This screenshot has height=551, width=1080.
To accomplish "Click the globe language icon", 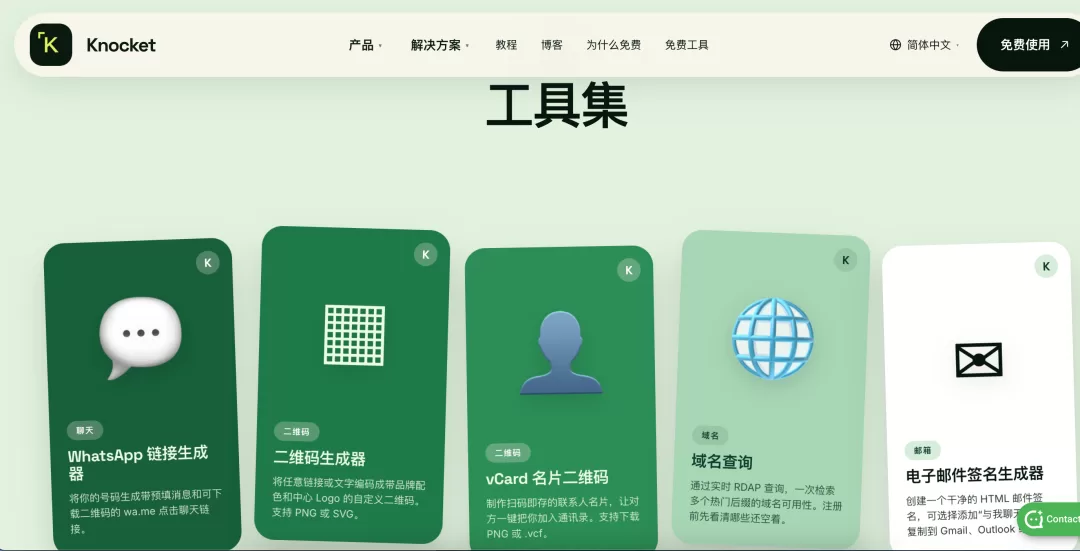I will pyautogui.click(x=895, y=45).
